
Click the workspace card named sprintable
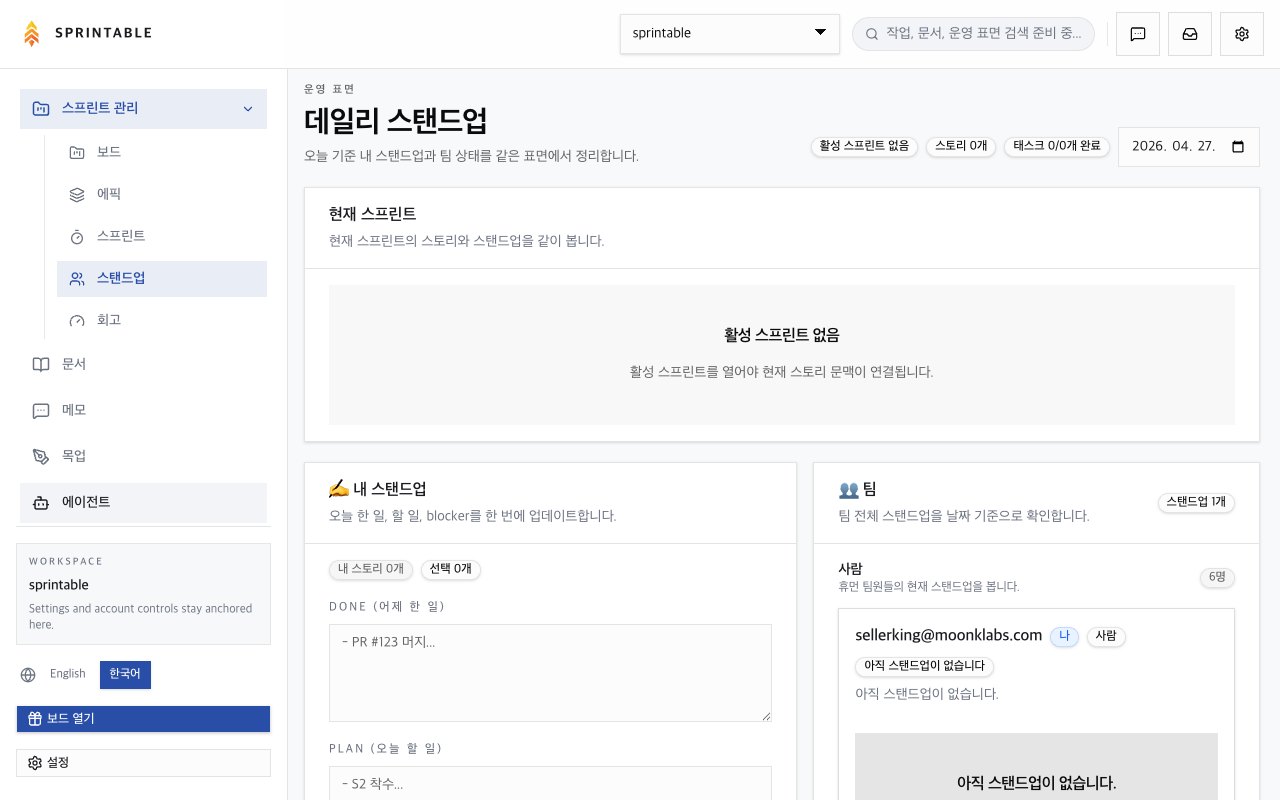143,594
